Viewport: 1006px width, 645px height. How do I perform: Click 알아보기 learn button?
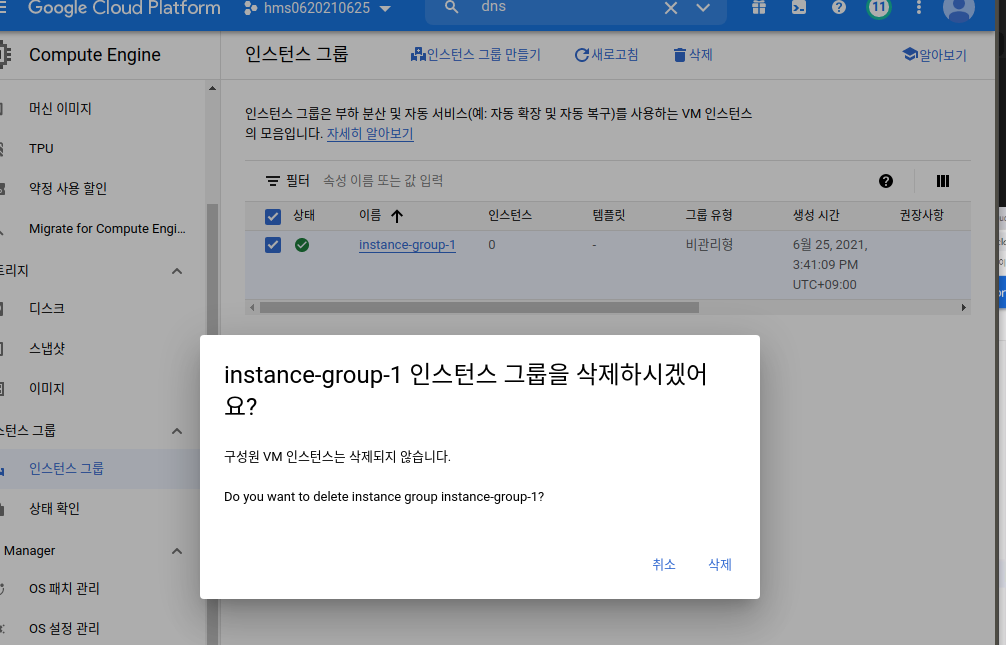pos(934,55)
